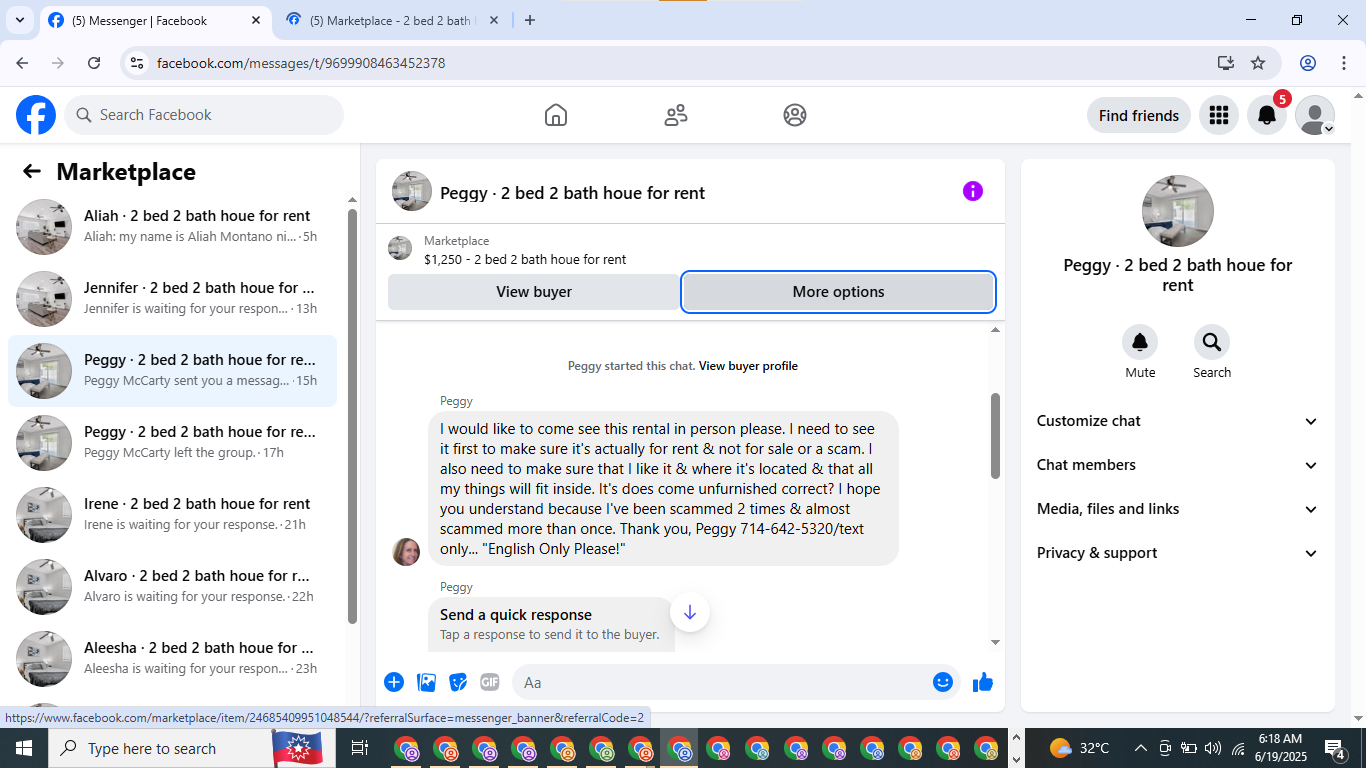Click the More options button
Viewport: 1366px width, 768px height.
(x=838, y=292)
